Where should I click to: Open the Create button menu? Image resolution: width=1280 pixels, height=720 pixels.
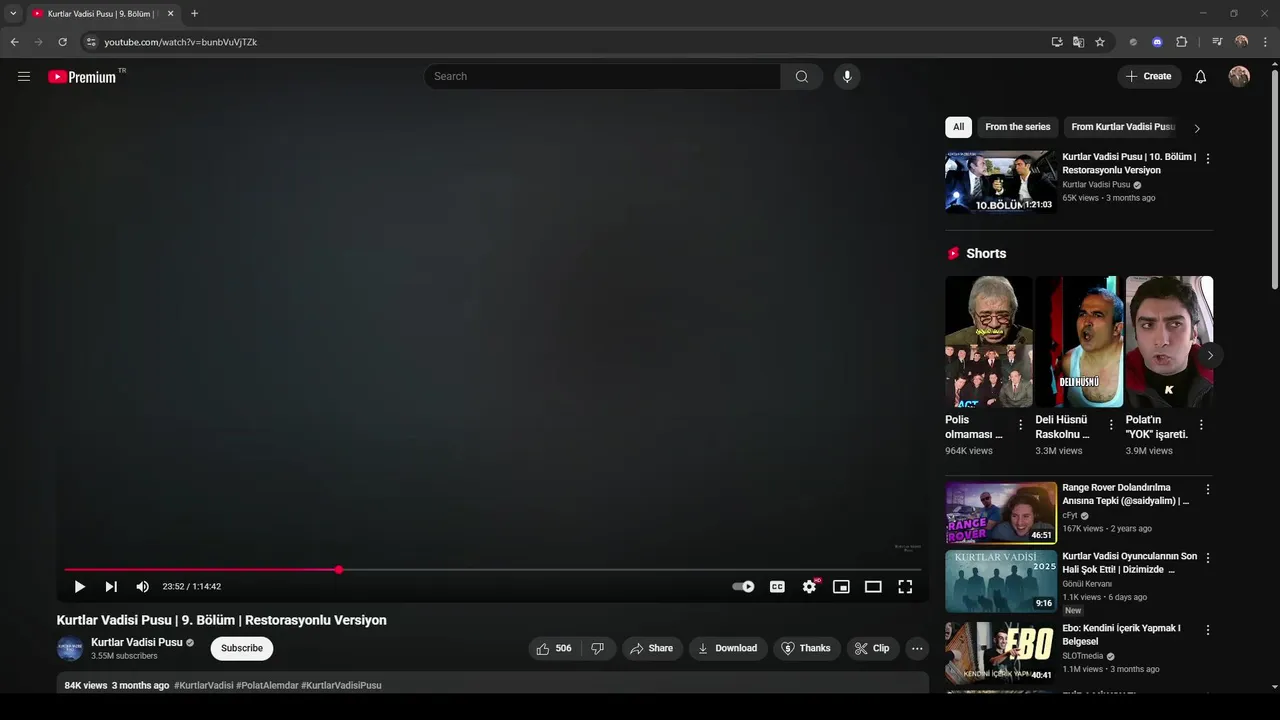(x=1149, y=77)
